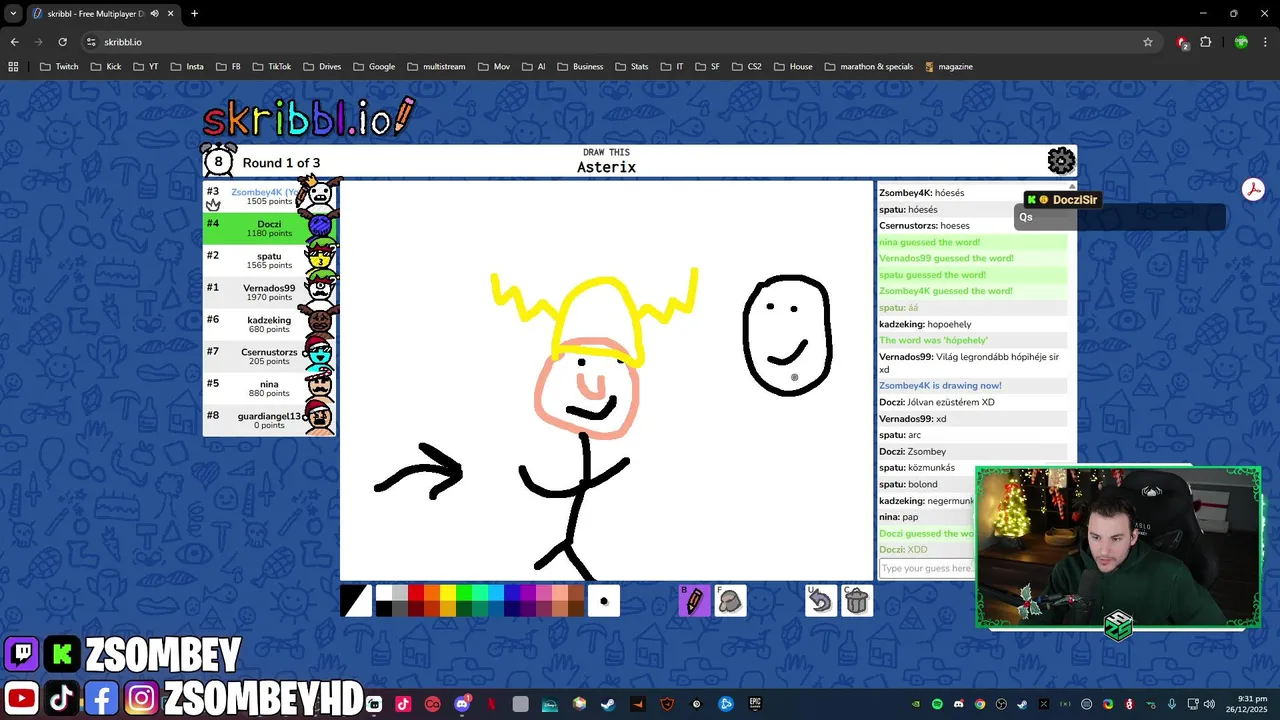Select player nina in the list
The width and height of the screenshot is (1280, 720).
click(x=270, y=388)
